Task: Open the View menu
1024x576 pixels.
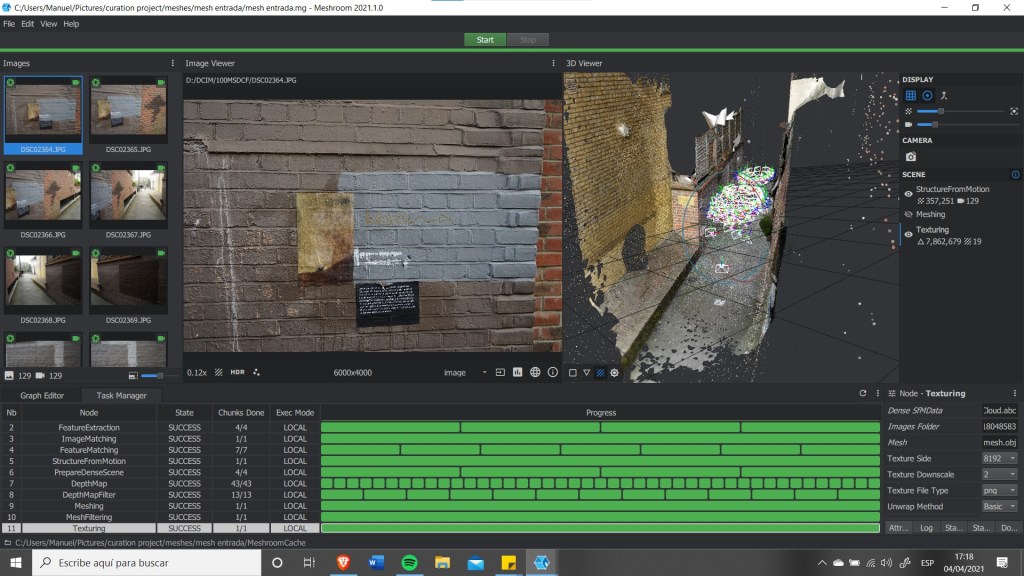Action: point(48,24)
